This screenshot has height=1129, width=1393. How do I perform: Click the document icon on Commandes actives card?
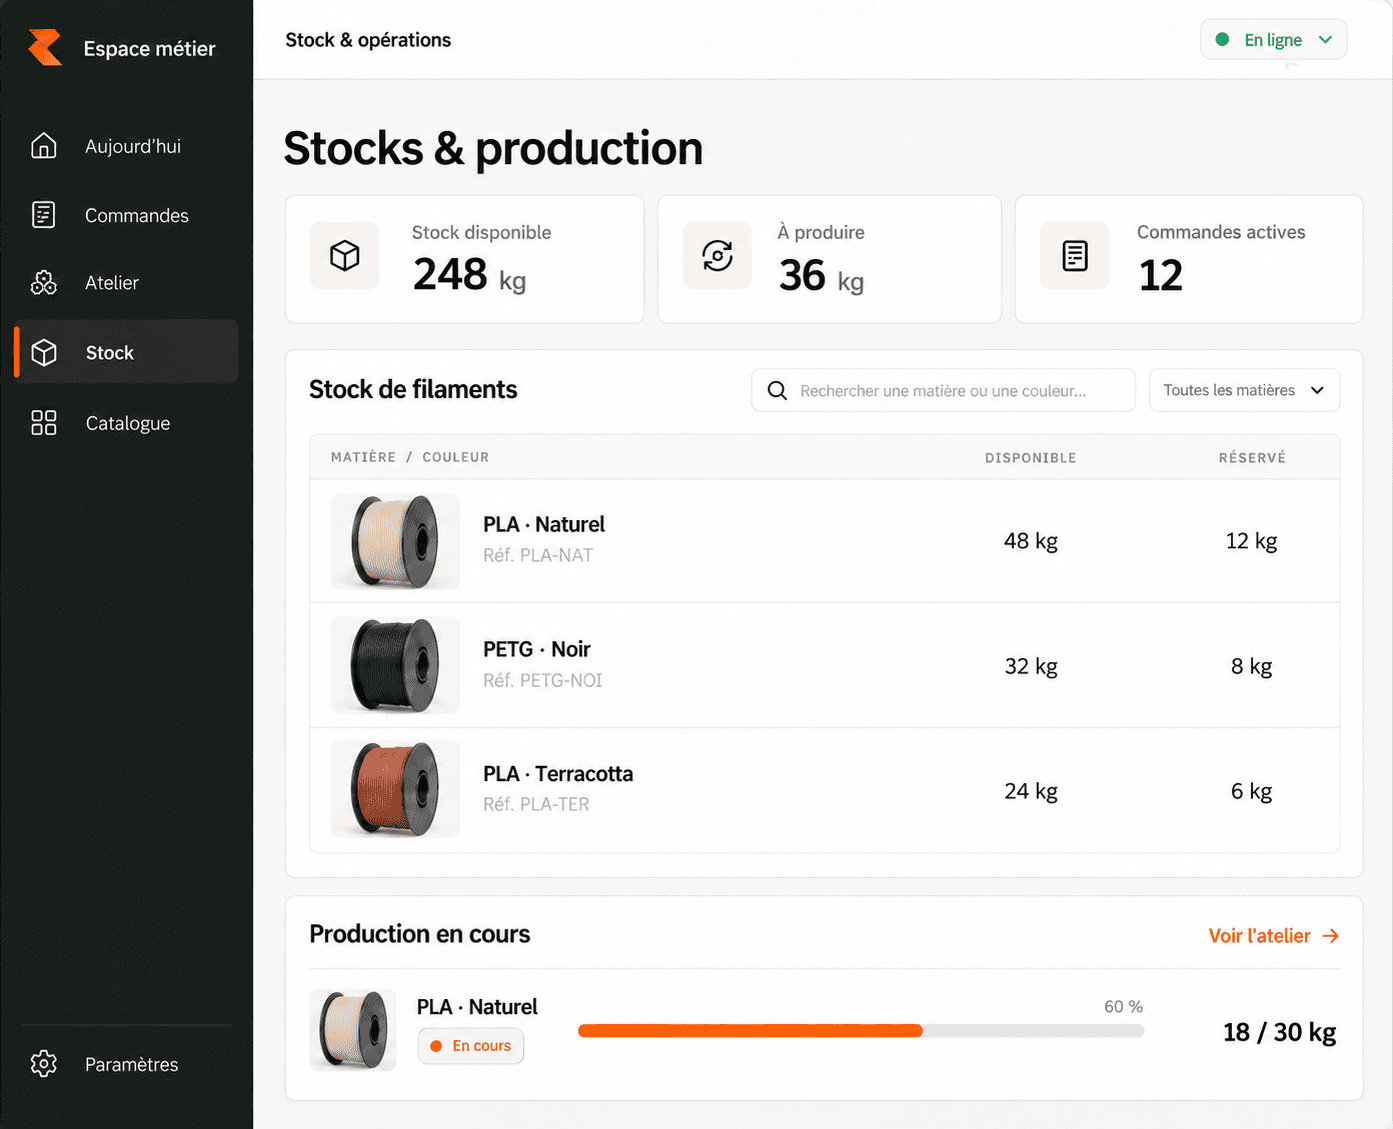click(1075, 256)
